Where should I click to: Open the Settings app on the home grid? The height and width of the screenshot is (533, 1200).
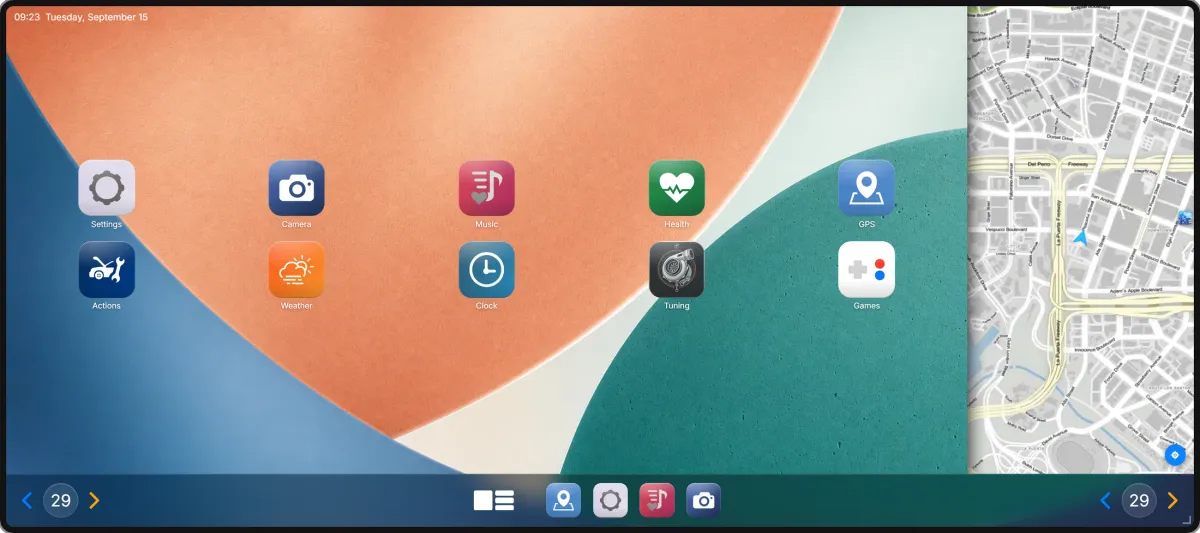click(106, 188)
